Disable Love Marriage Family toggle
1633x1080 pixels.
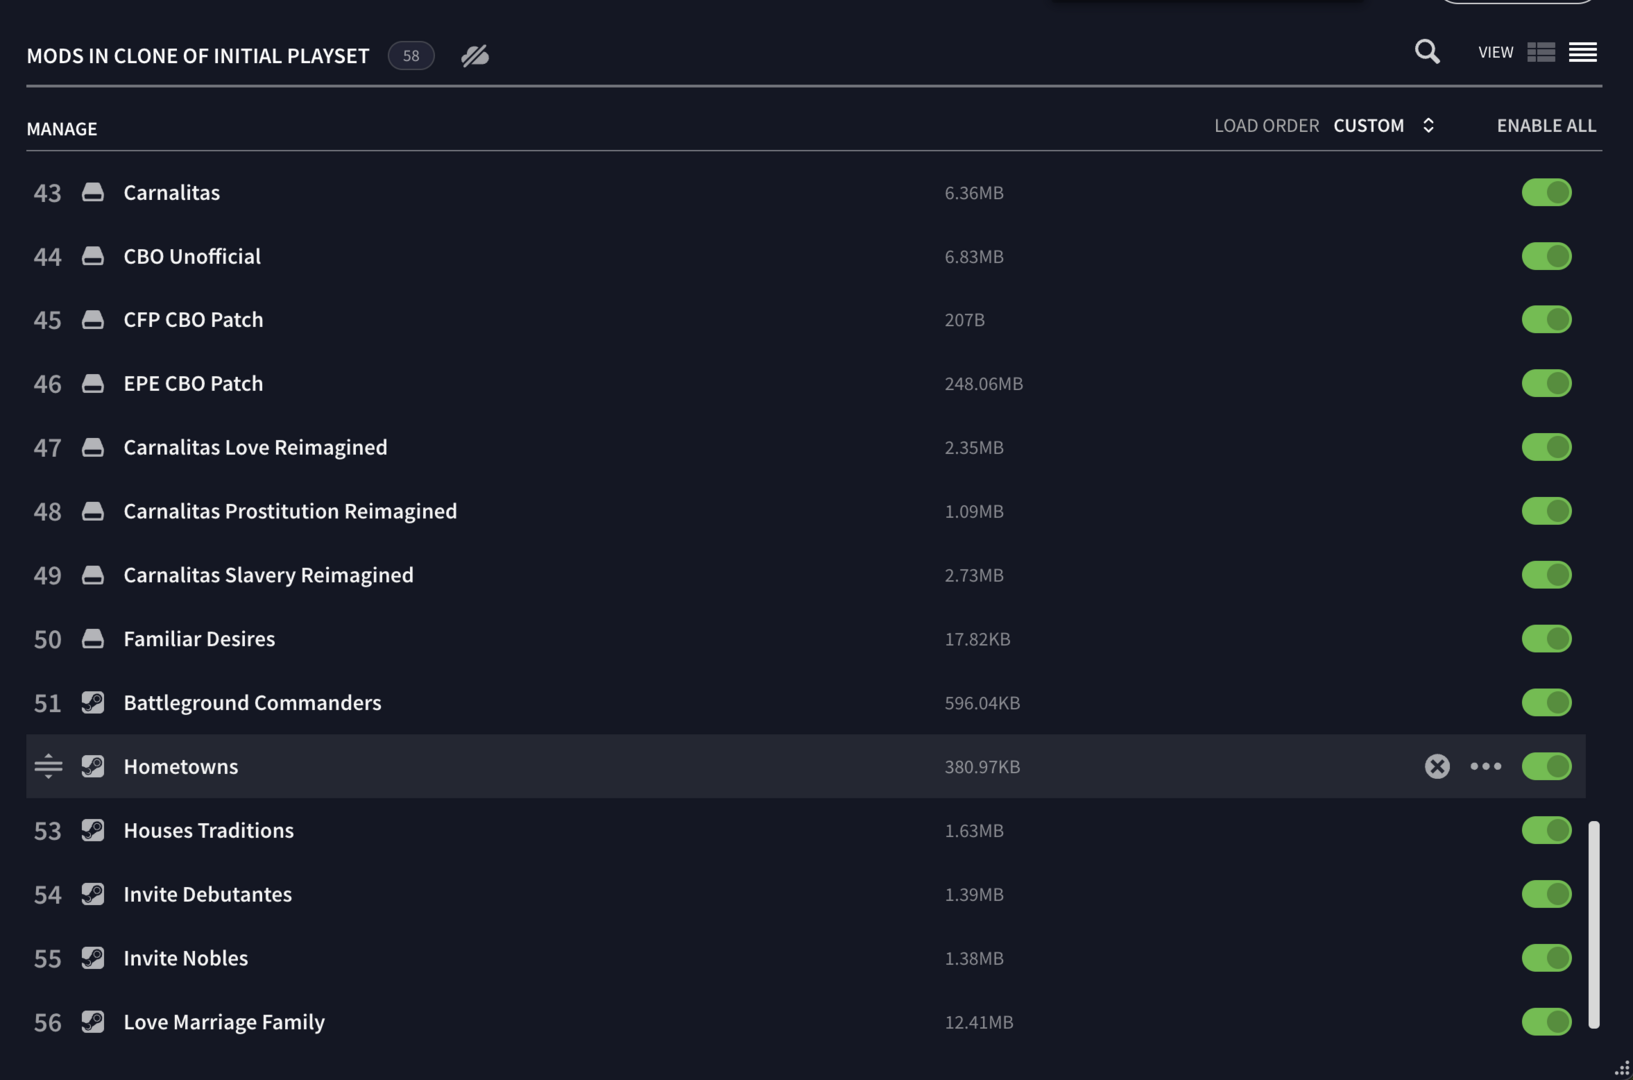pyautogui.click(x=1547, y=1021)
